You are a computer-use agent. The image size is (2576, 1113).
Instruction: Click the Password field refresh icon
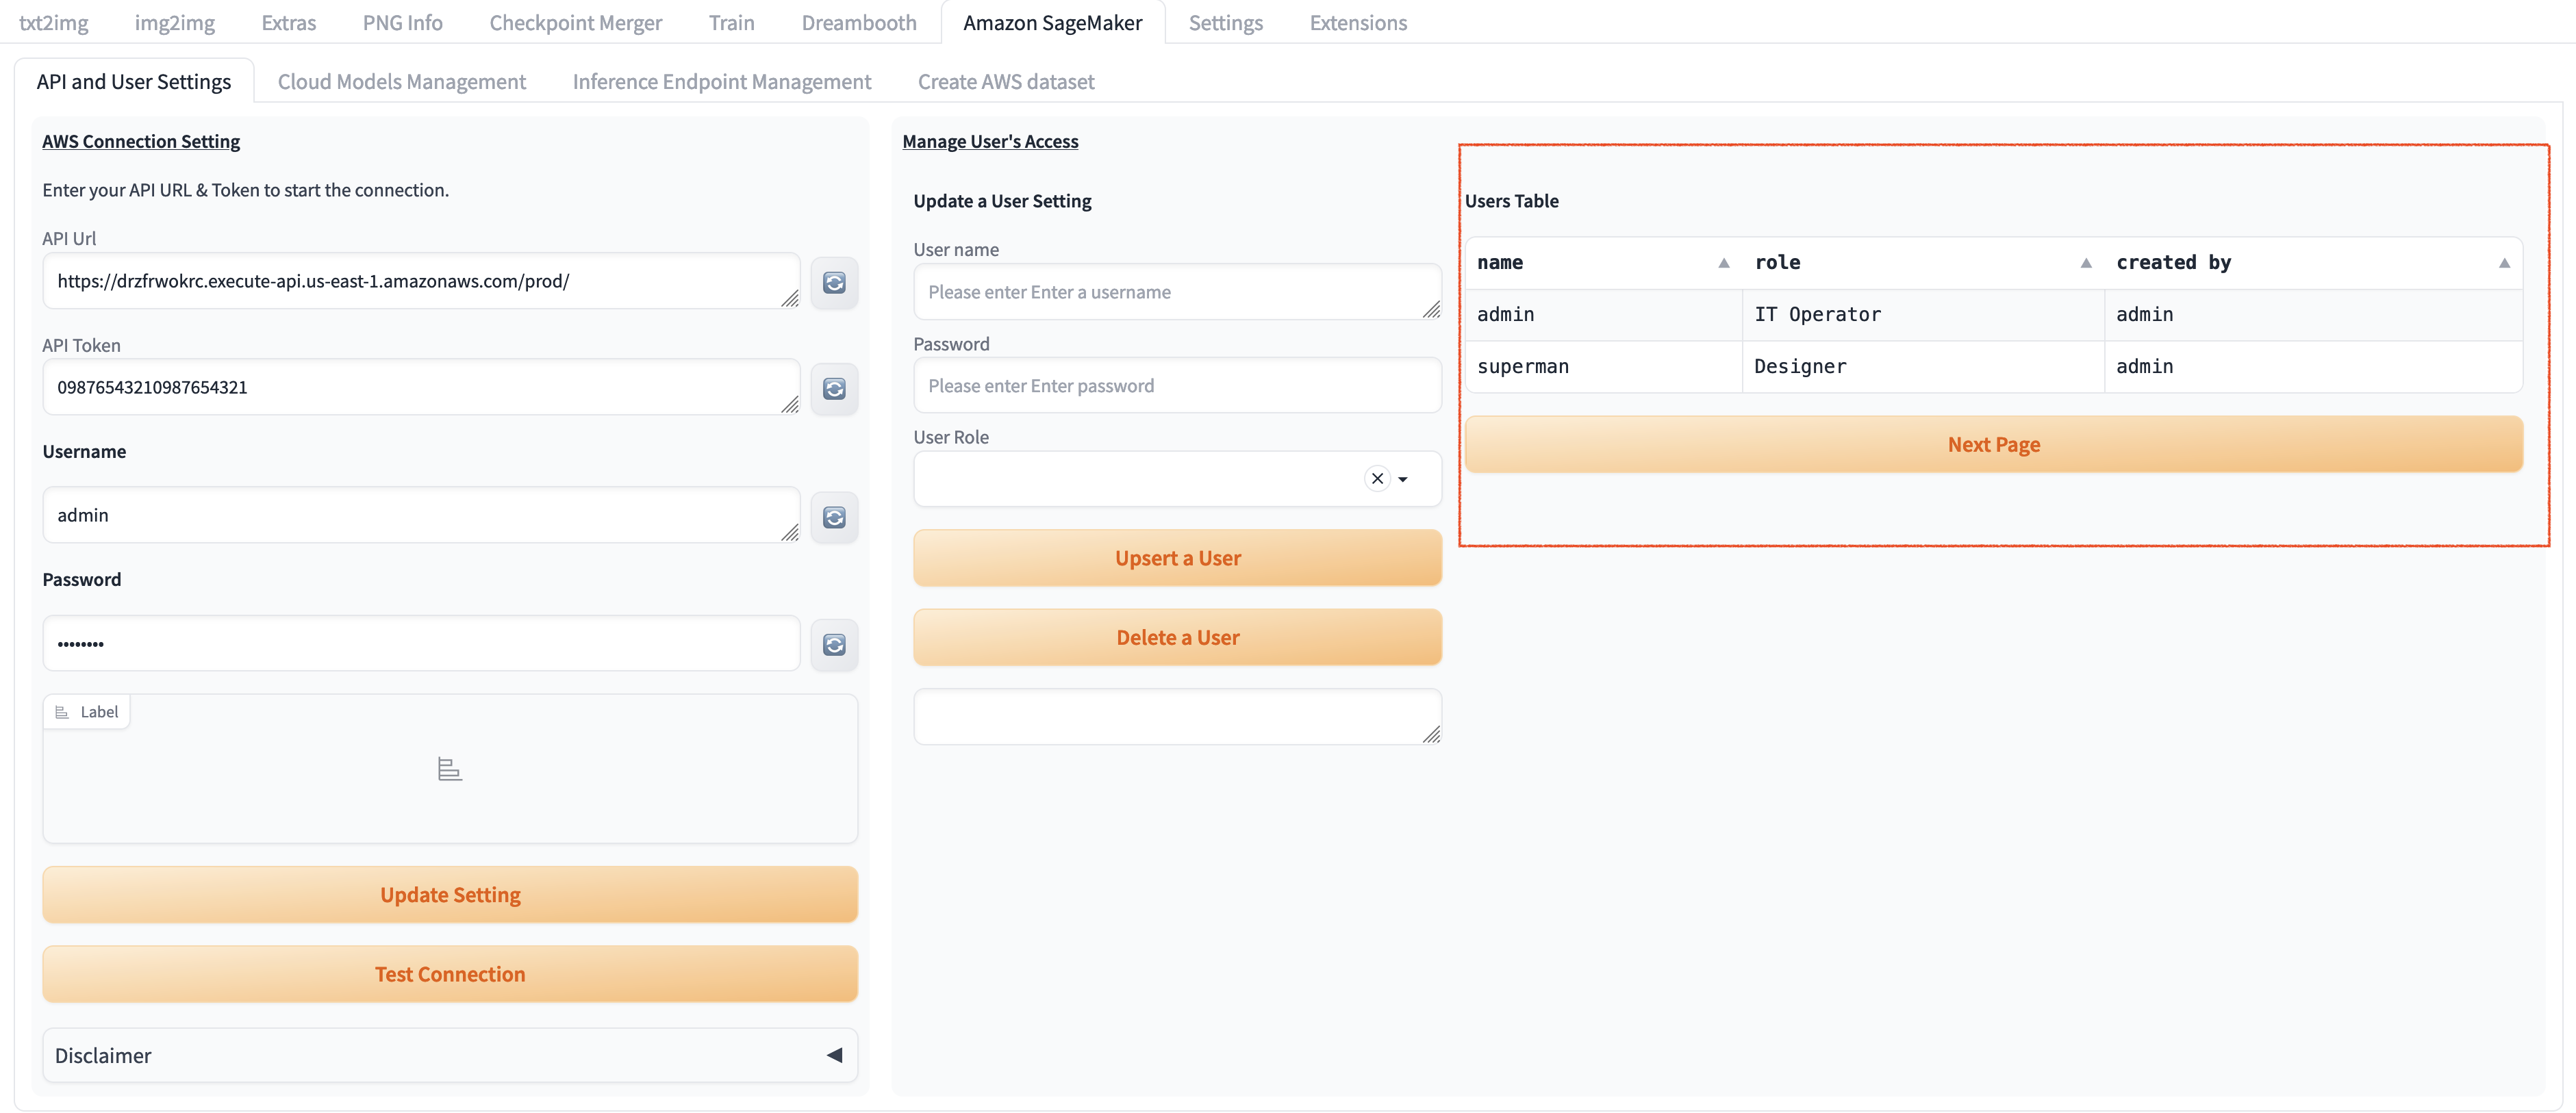(x=835, y=643)
